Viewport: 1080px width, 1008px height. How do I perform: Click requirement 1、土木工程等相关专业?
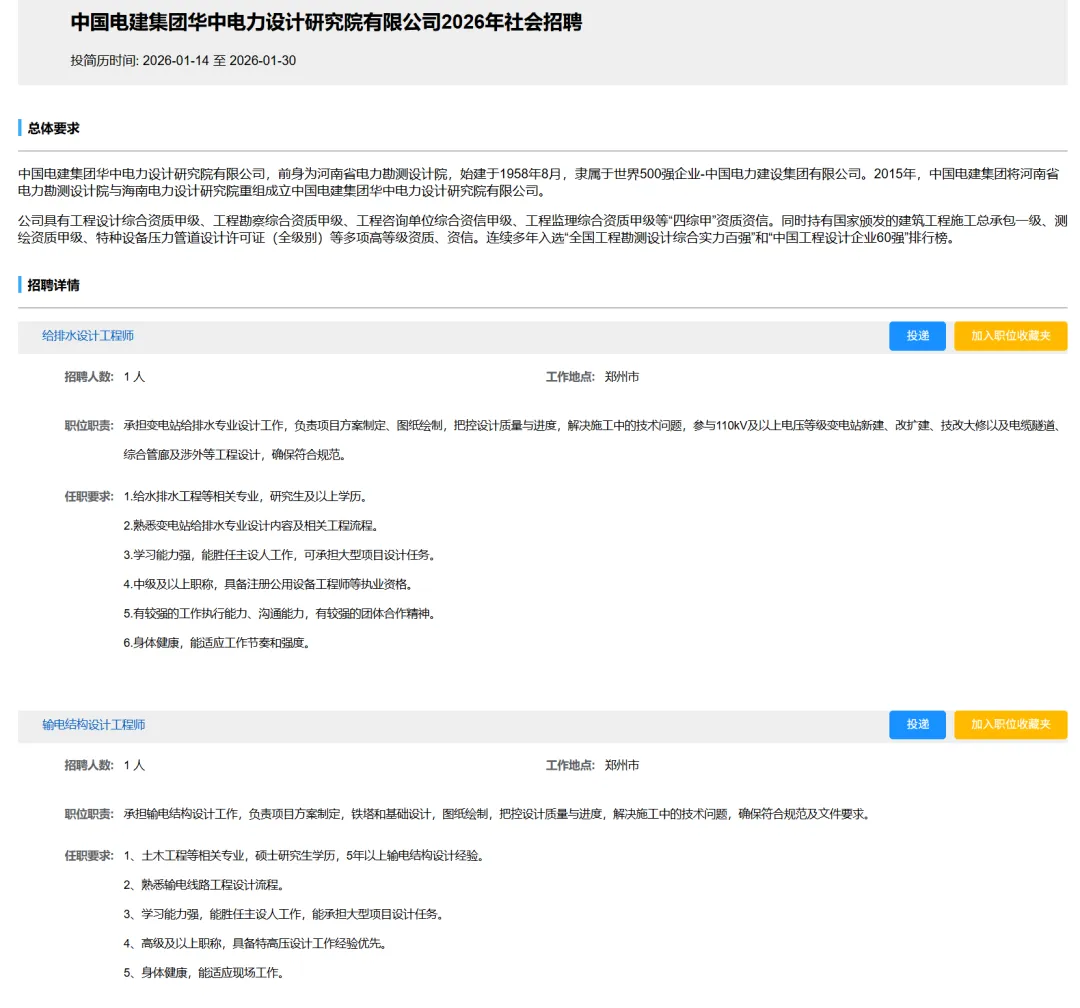(305, 856)
